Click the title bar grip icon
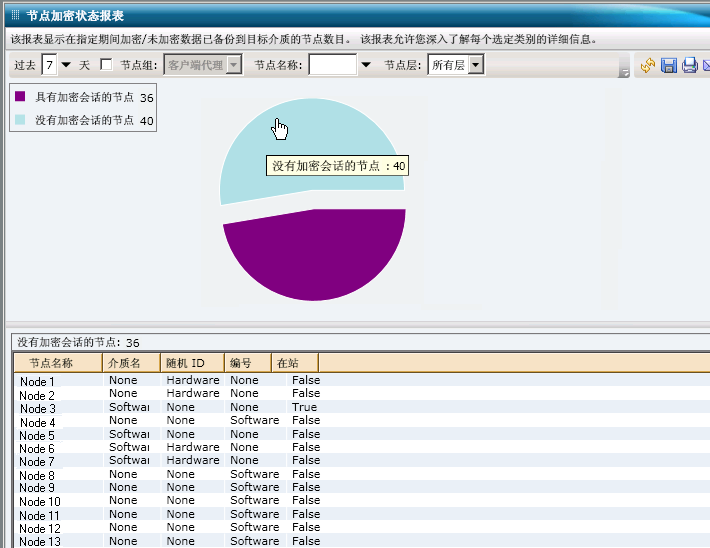Image resolution: width=710 pixels, height=548 pixels. click(15, 15)
